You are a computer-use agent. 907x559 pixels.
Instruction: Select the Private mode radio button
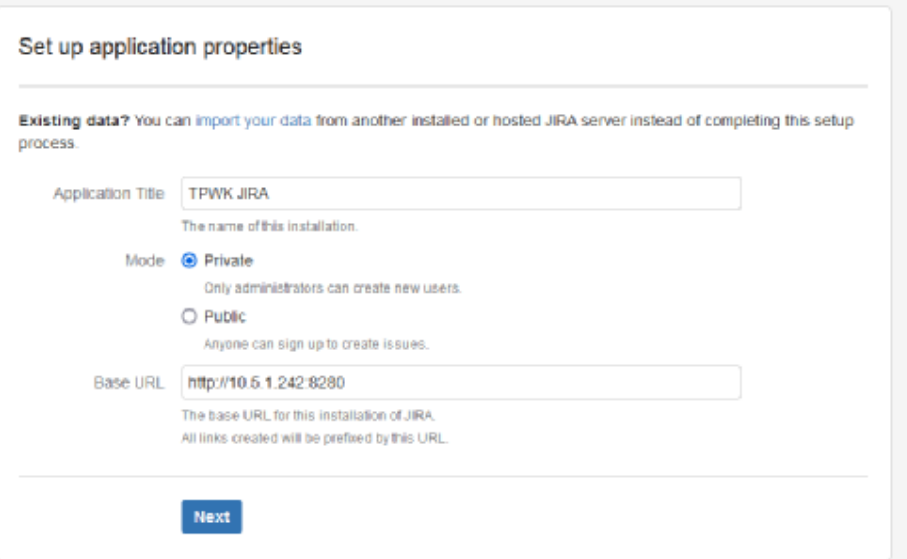[x=188, y=260]
